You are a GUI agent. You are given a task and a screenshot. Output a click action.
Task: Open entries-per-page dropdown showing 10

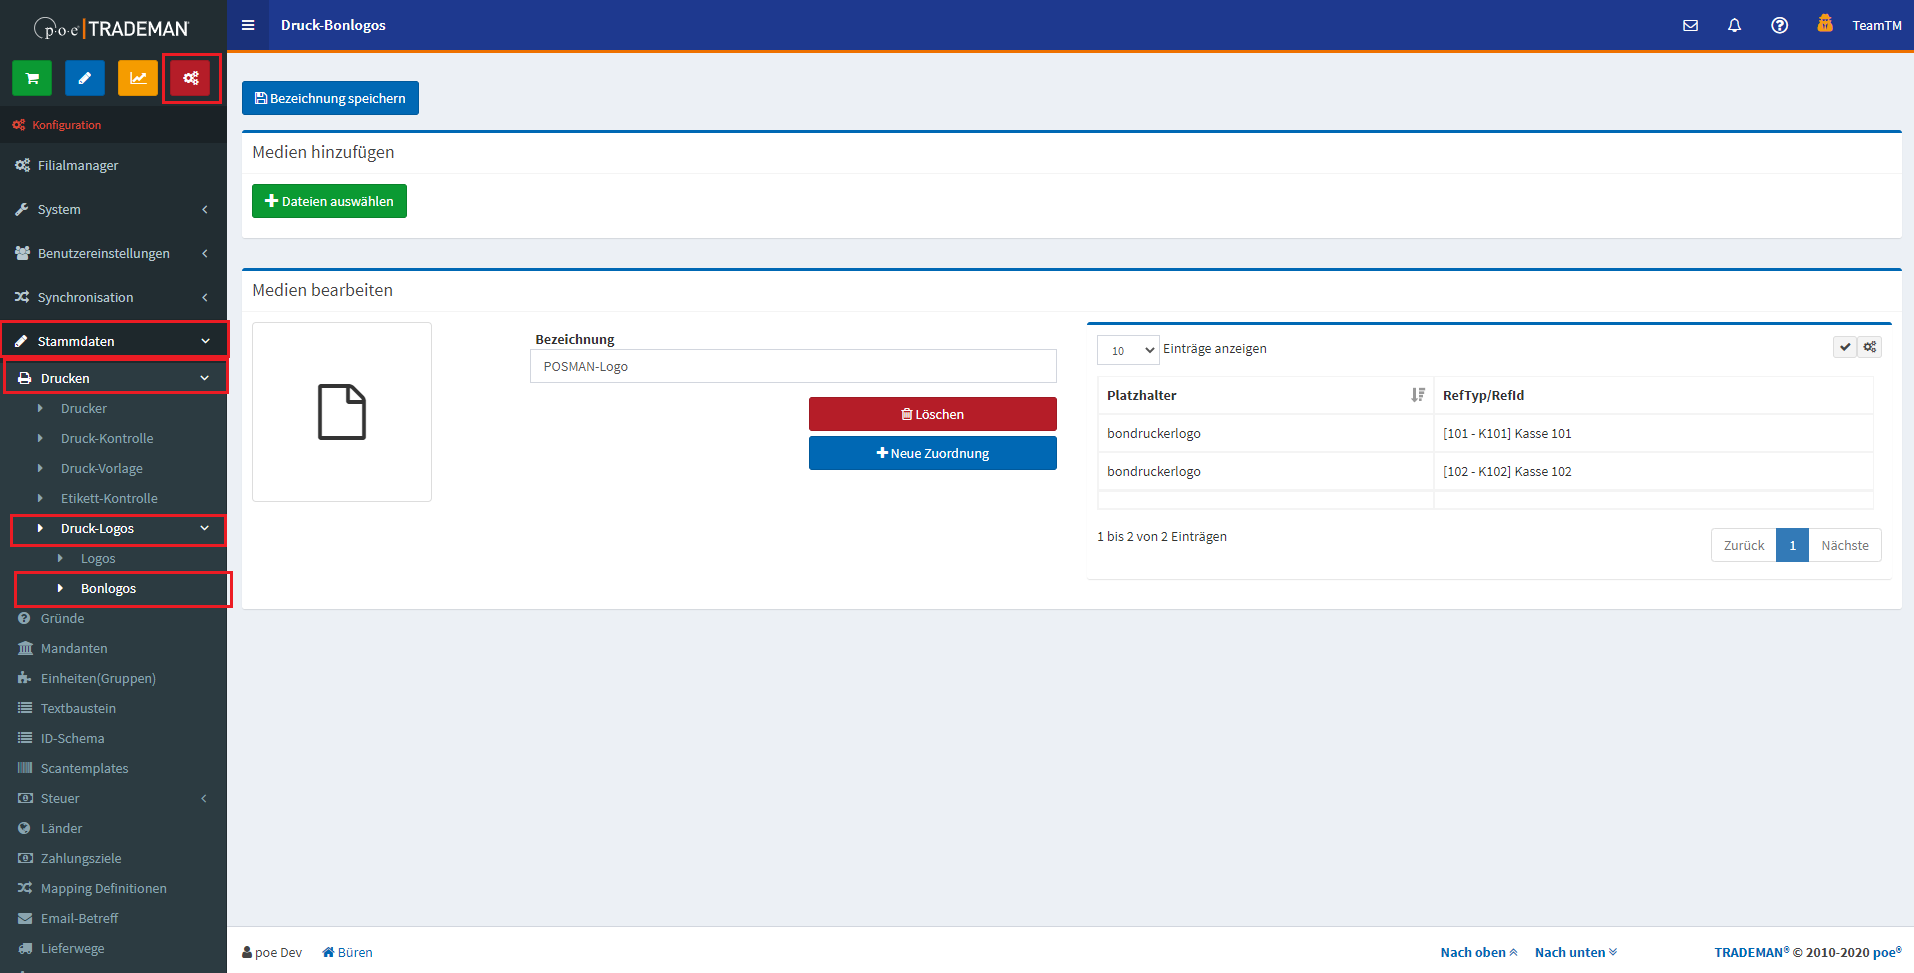pyautogui.click(x=1128, y=350)
